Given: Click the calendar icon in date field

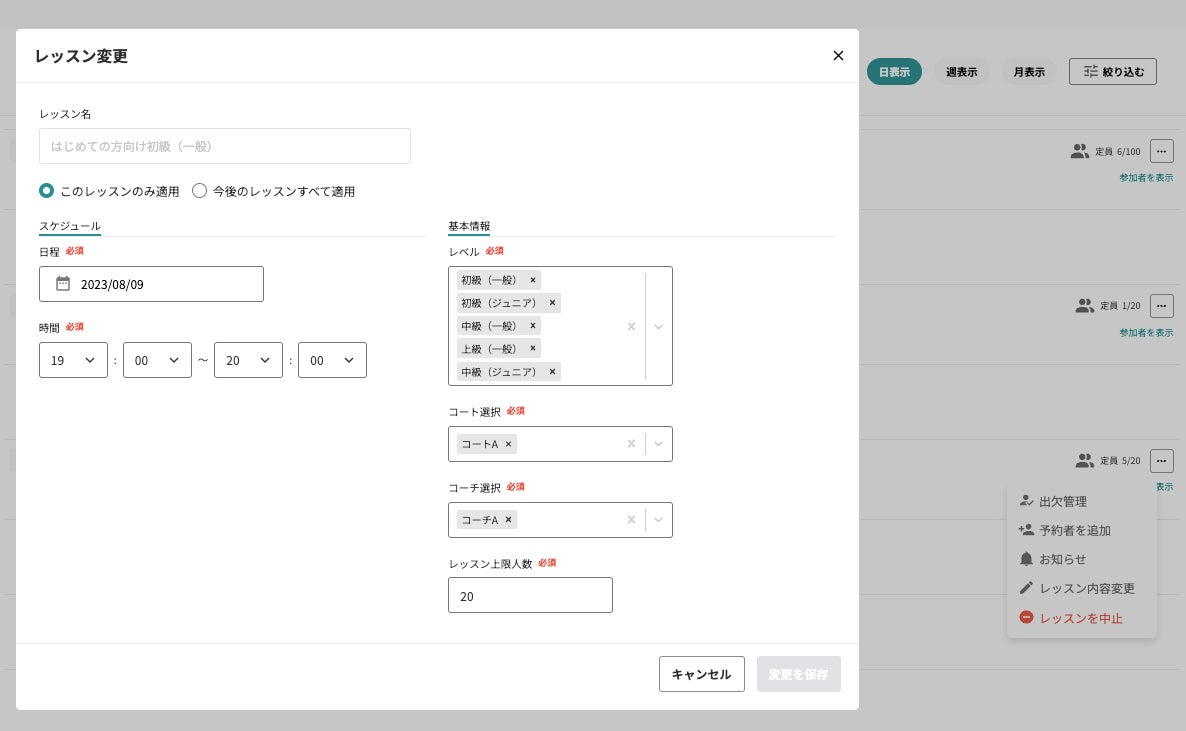Looking at the screenshot, I should 63,284.
